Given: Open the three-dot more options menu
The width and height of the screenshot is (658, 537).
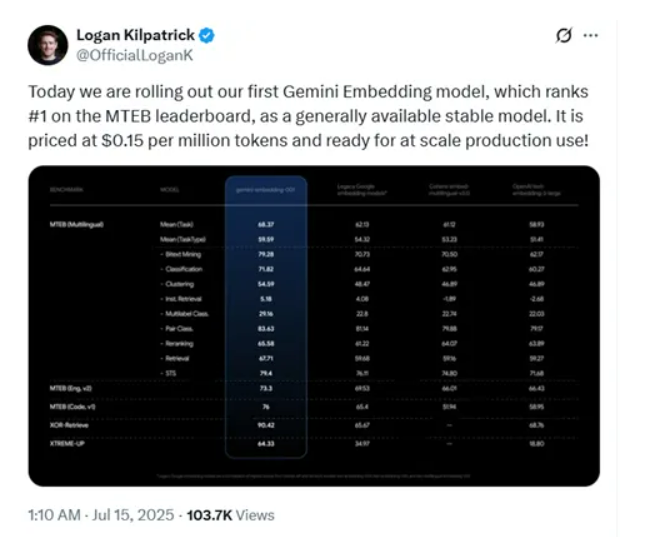Looking at the screenshot, I should (591, 36).
